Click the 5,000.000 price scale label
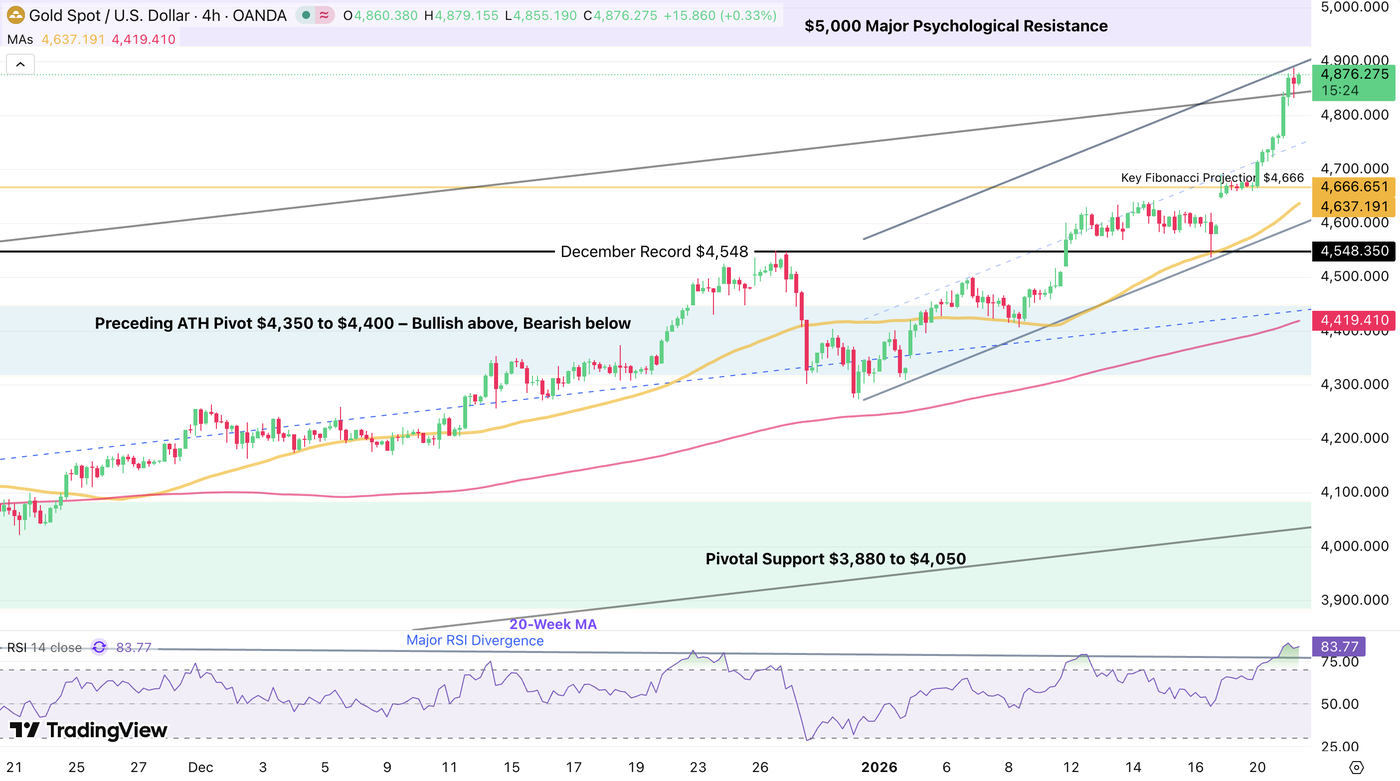Screen dimensions: 1400x781 [1354, 7]
